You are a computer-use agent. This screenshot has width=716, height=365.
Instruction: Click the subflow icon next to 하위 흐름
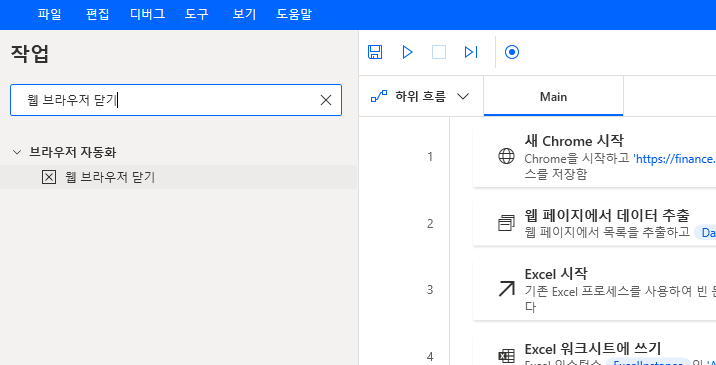(379, 96)
